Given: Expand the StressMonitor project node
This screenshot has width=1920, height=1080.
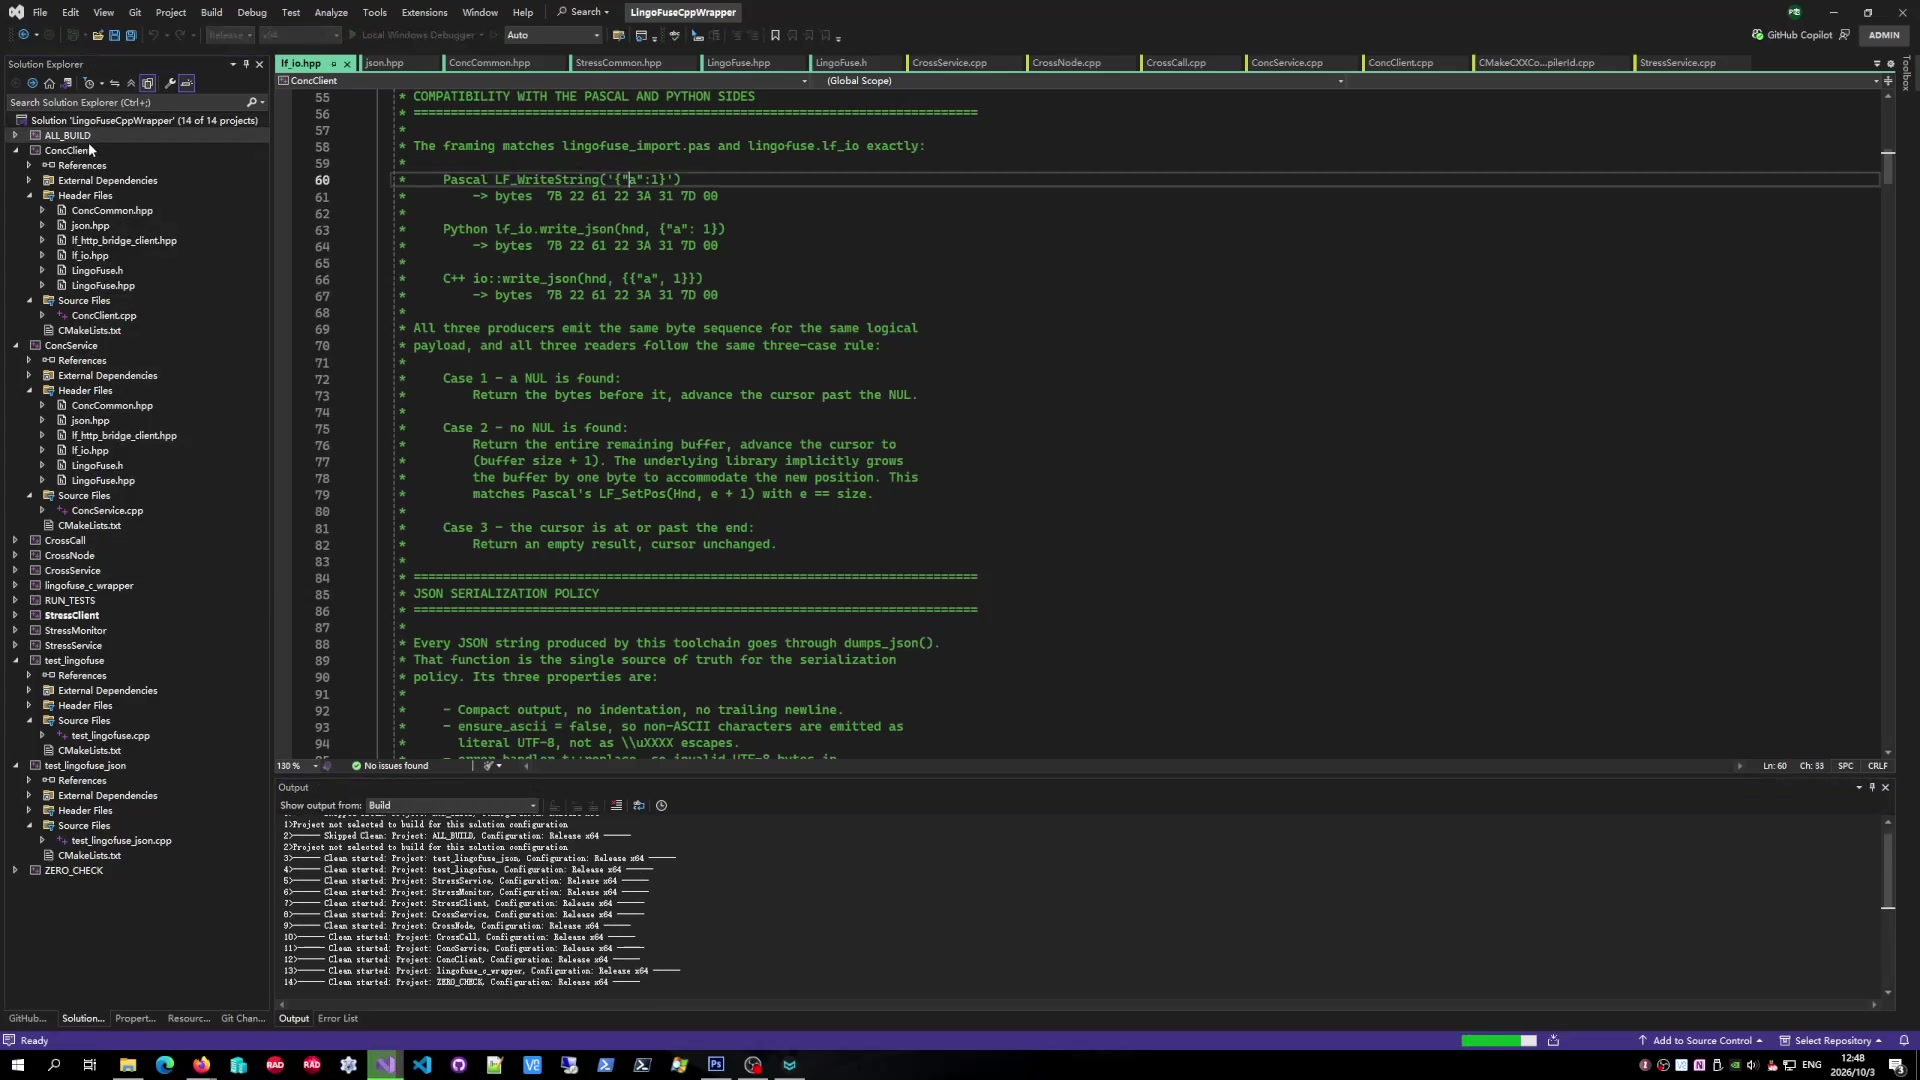Looking at the screenshot, I should [15, 631].
